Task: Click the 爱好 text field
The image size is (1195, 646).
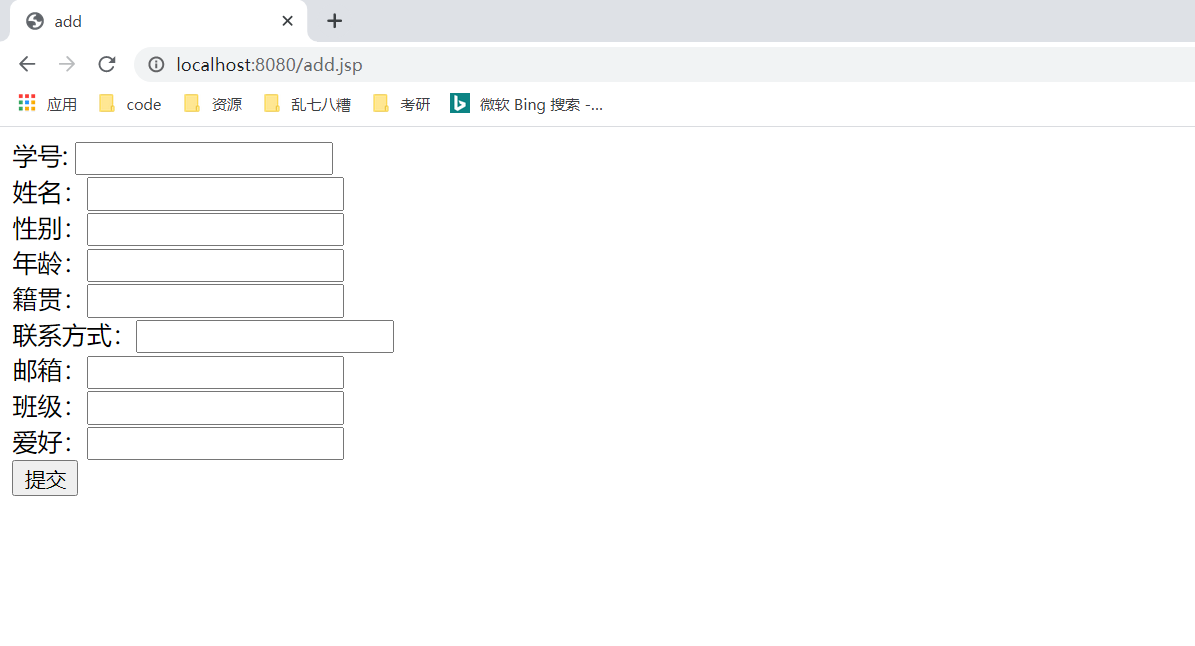Action: pos(216,443)
